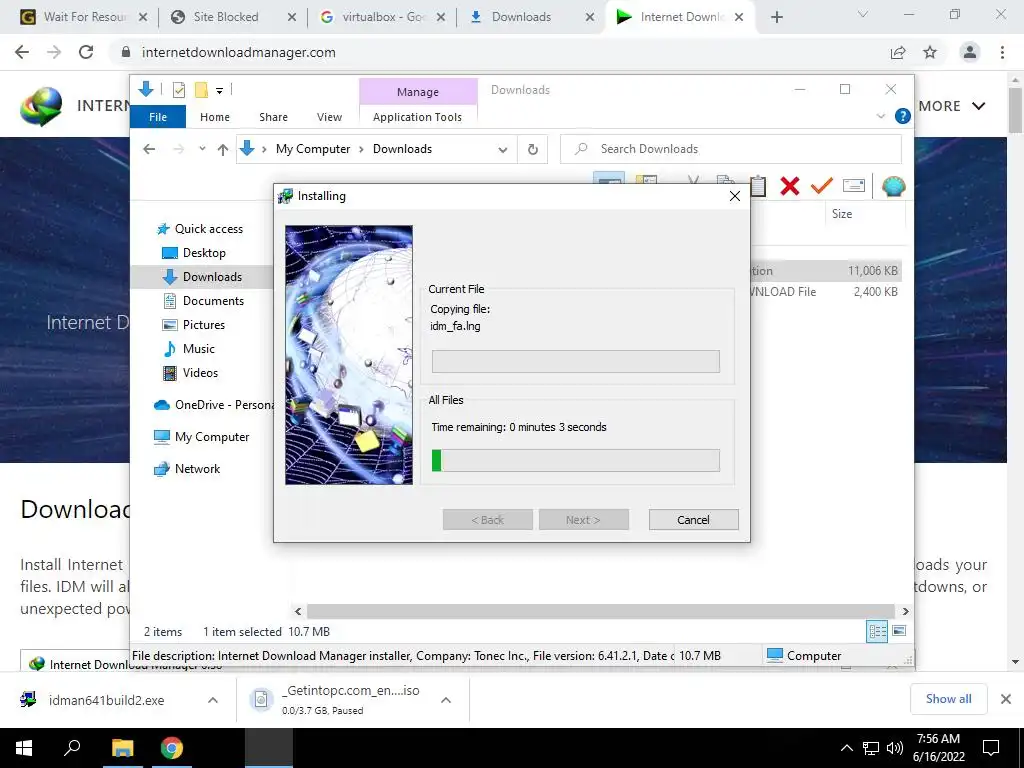Click the share icon in Chrome address bar
Screen dimensions: 1024x768
[x=898, y=52]
